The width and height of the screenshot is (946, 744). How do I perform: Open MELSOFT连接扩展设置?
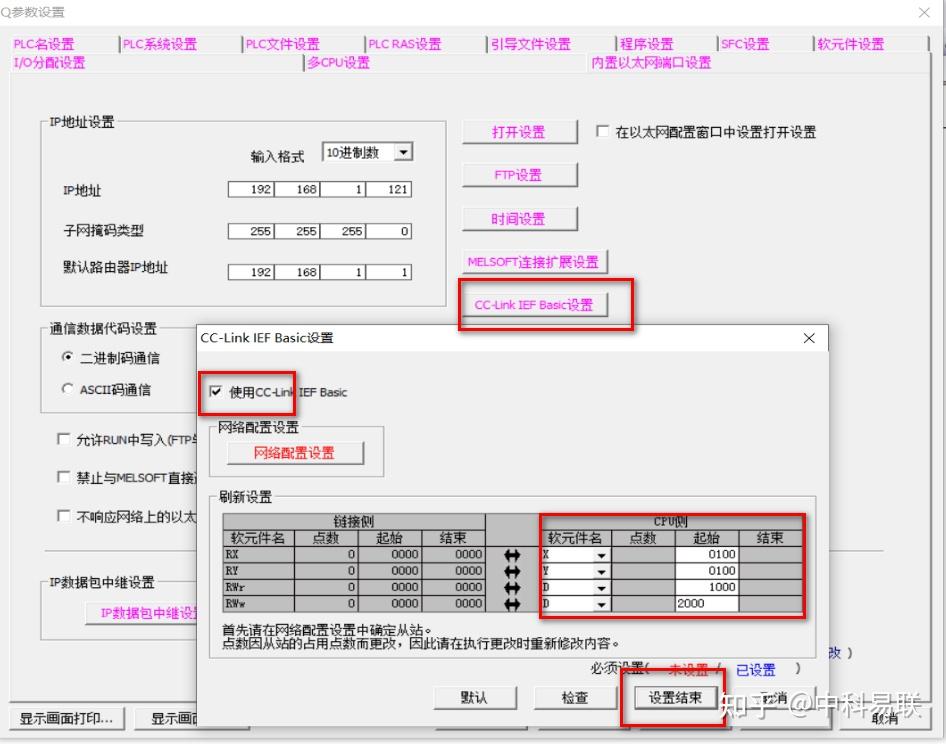click(x=532, y=261)
